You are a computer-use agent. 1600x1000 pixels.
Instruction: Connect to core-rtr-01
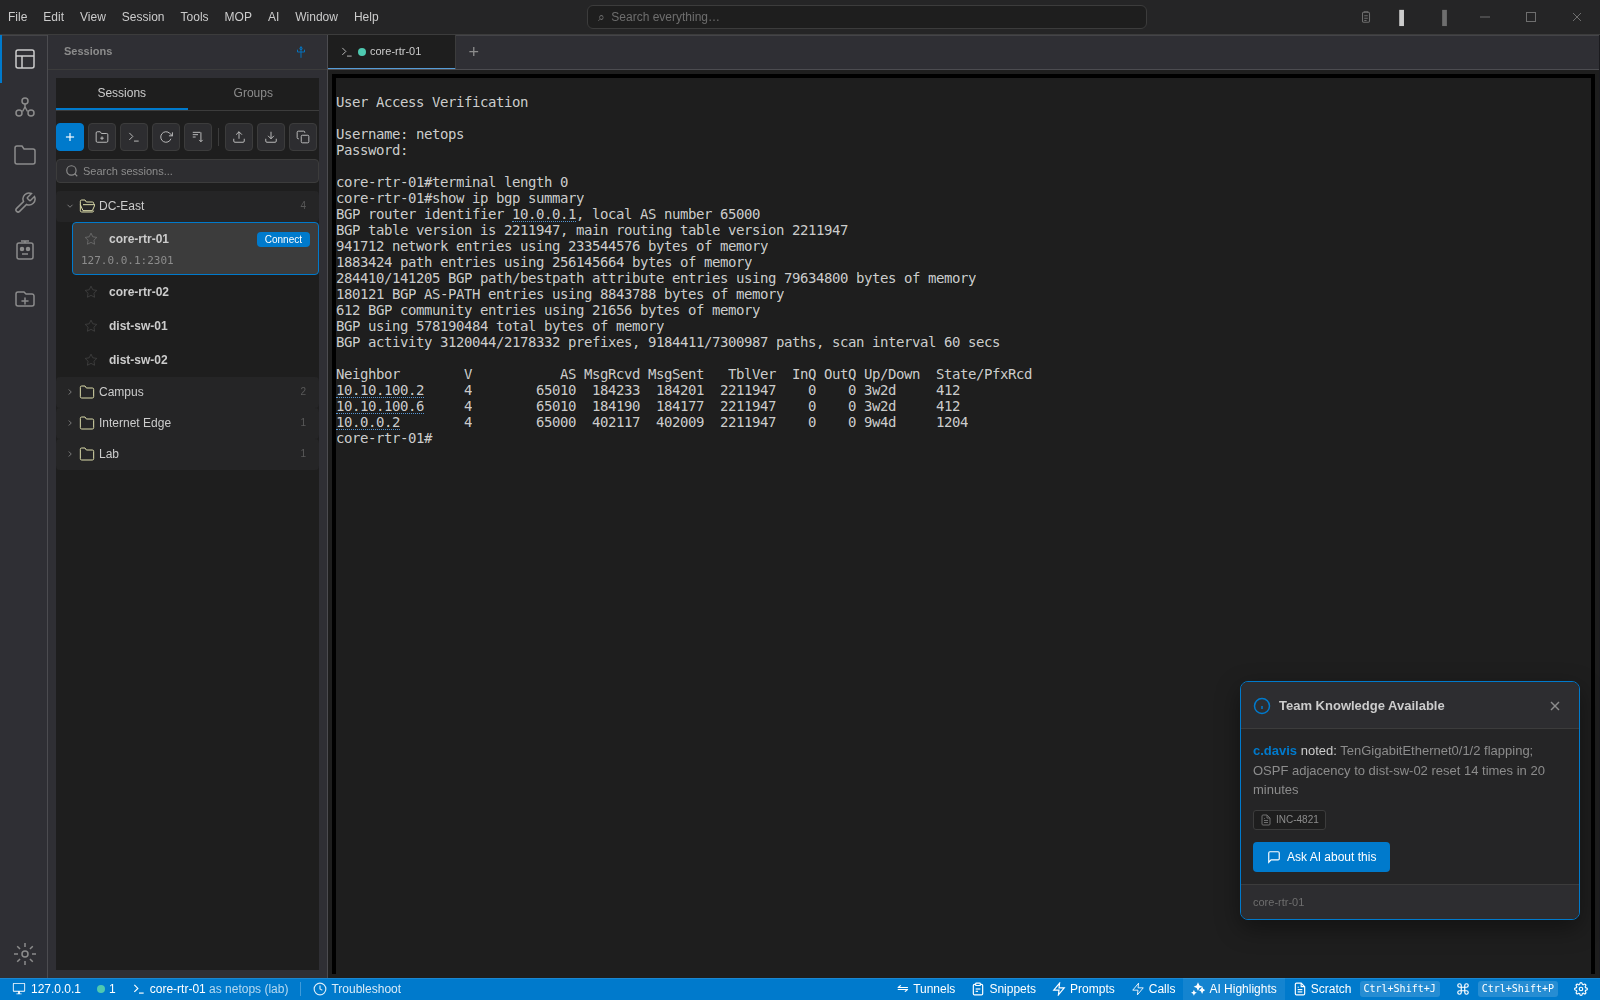[x=283, y=240]
